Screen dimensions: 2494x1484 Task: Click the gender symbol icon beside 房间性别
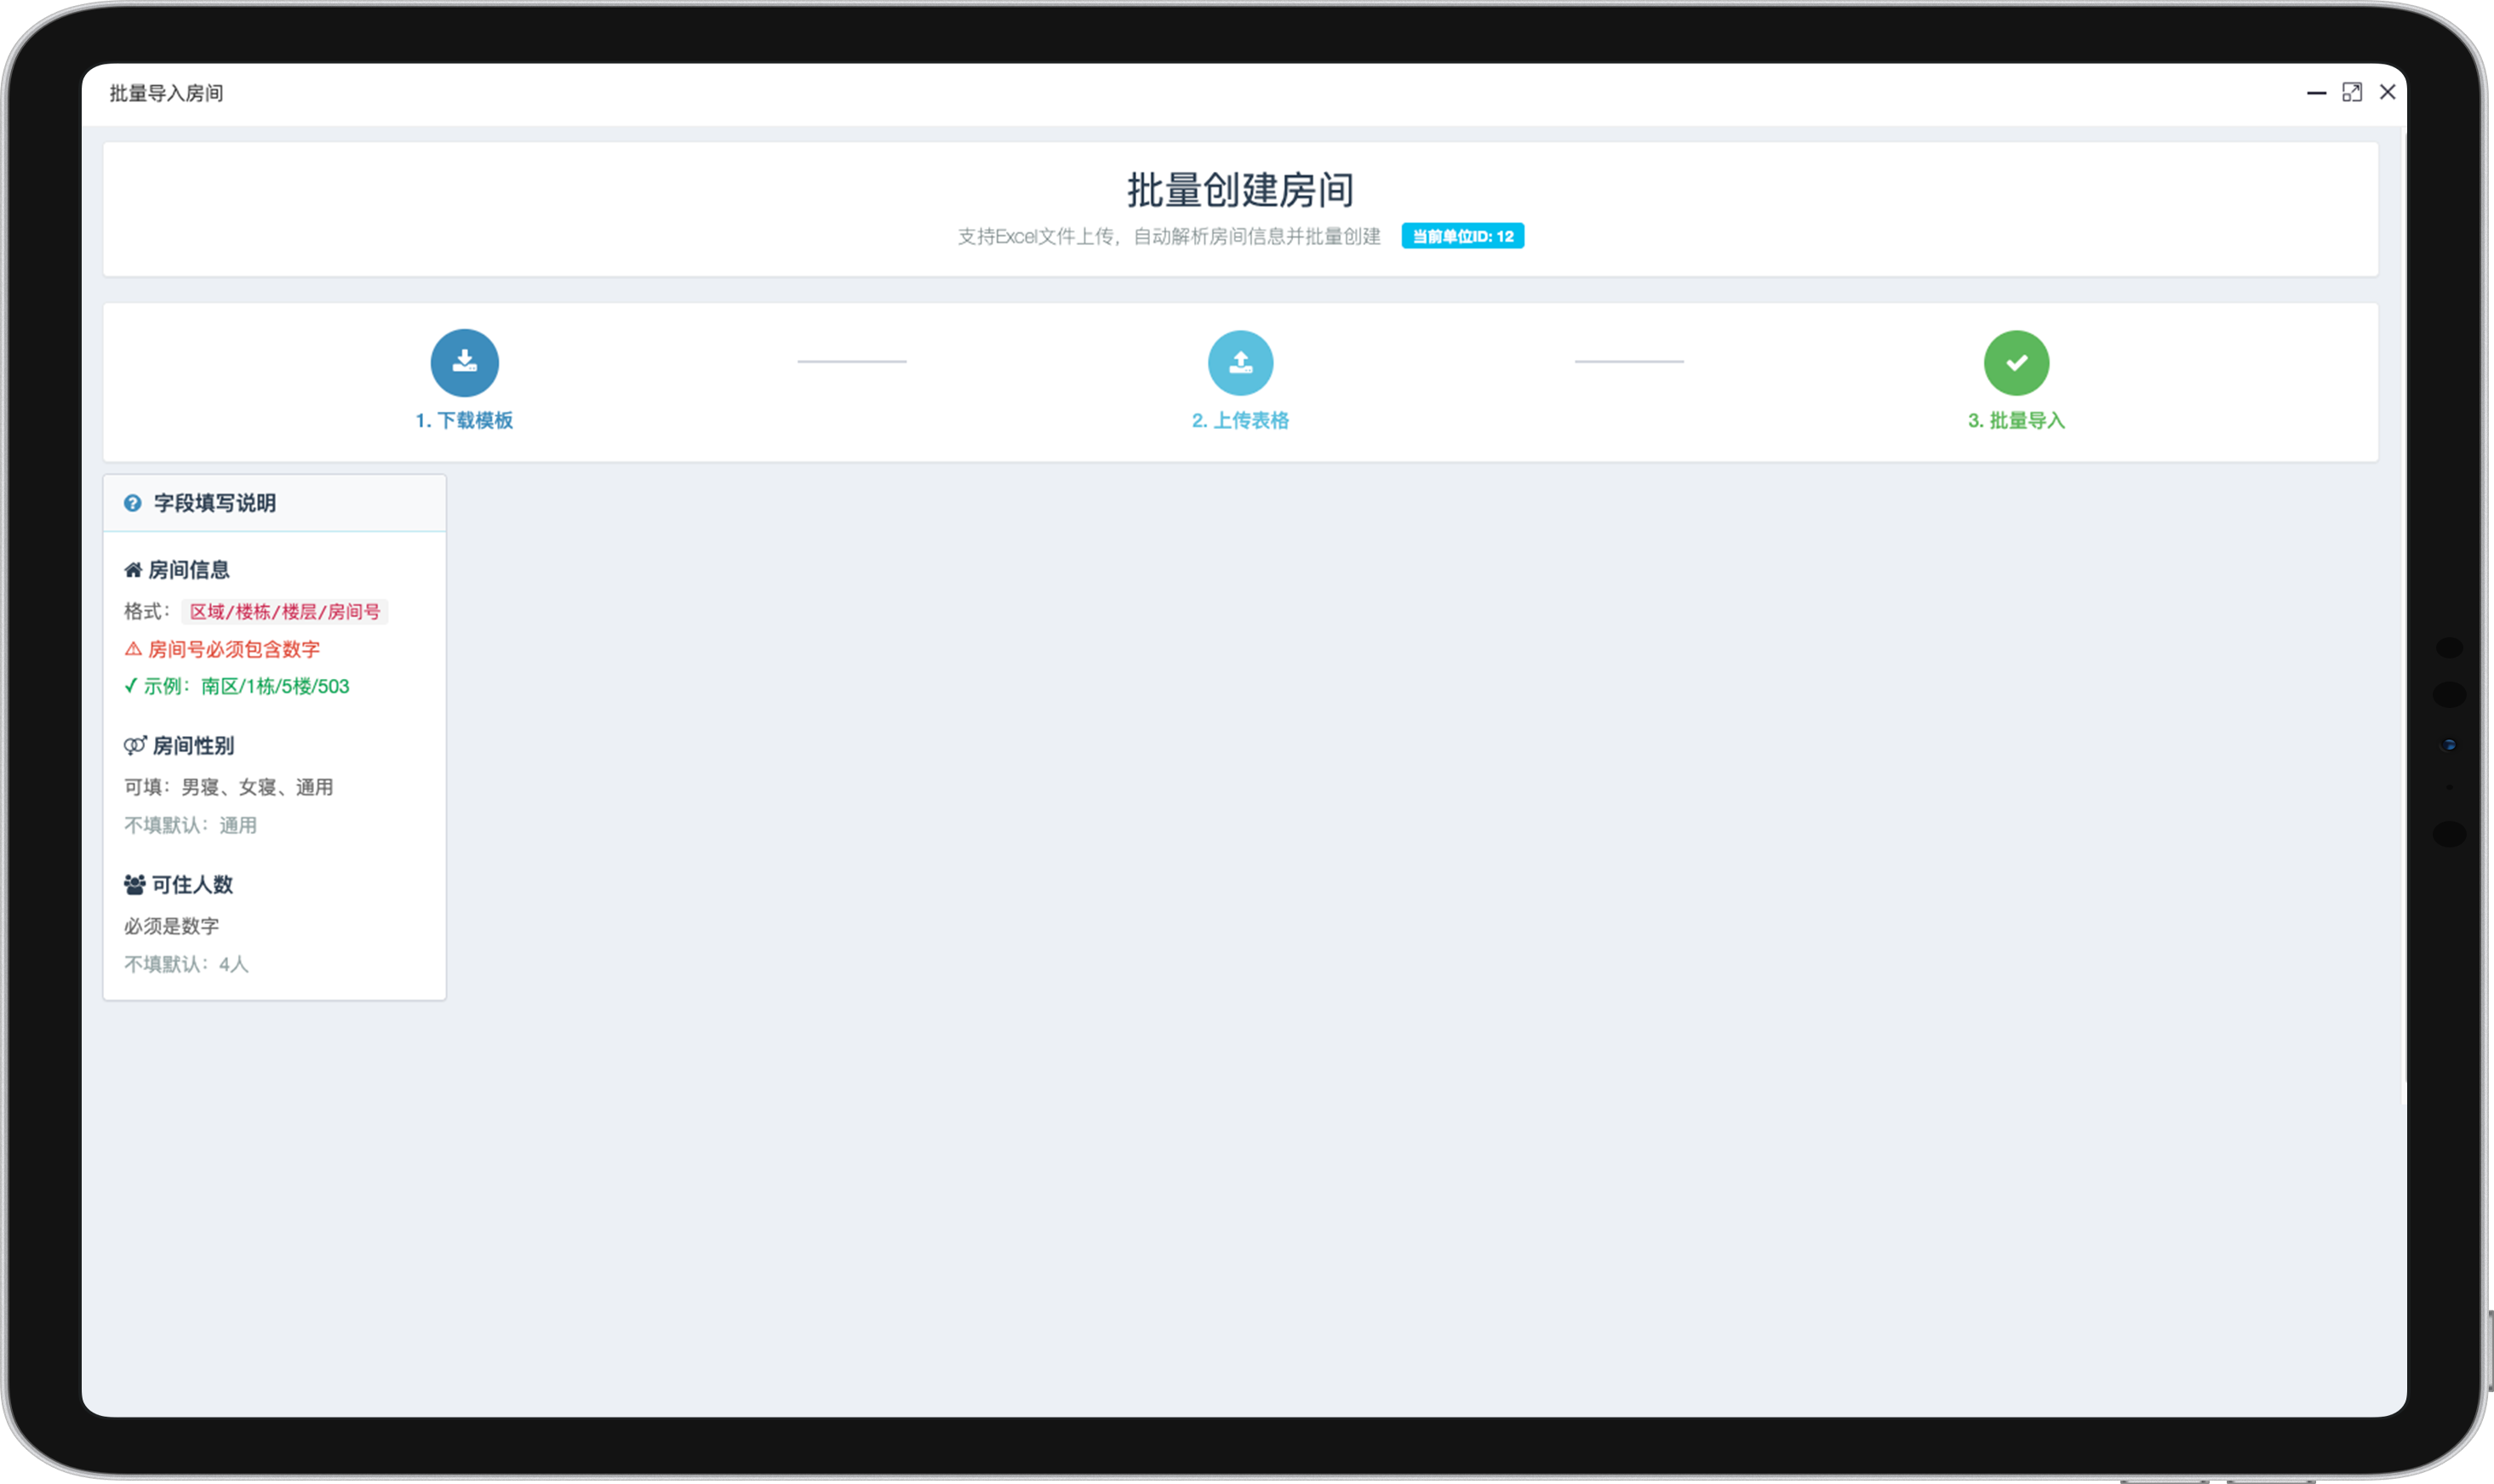pos(135,745)
